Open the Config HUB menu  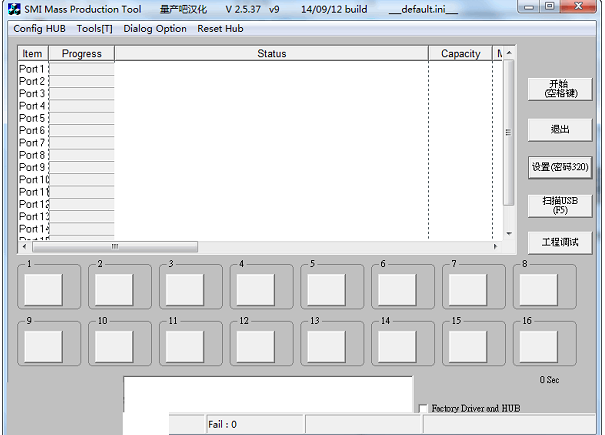point(40,28)
